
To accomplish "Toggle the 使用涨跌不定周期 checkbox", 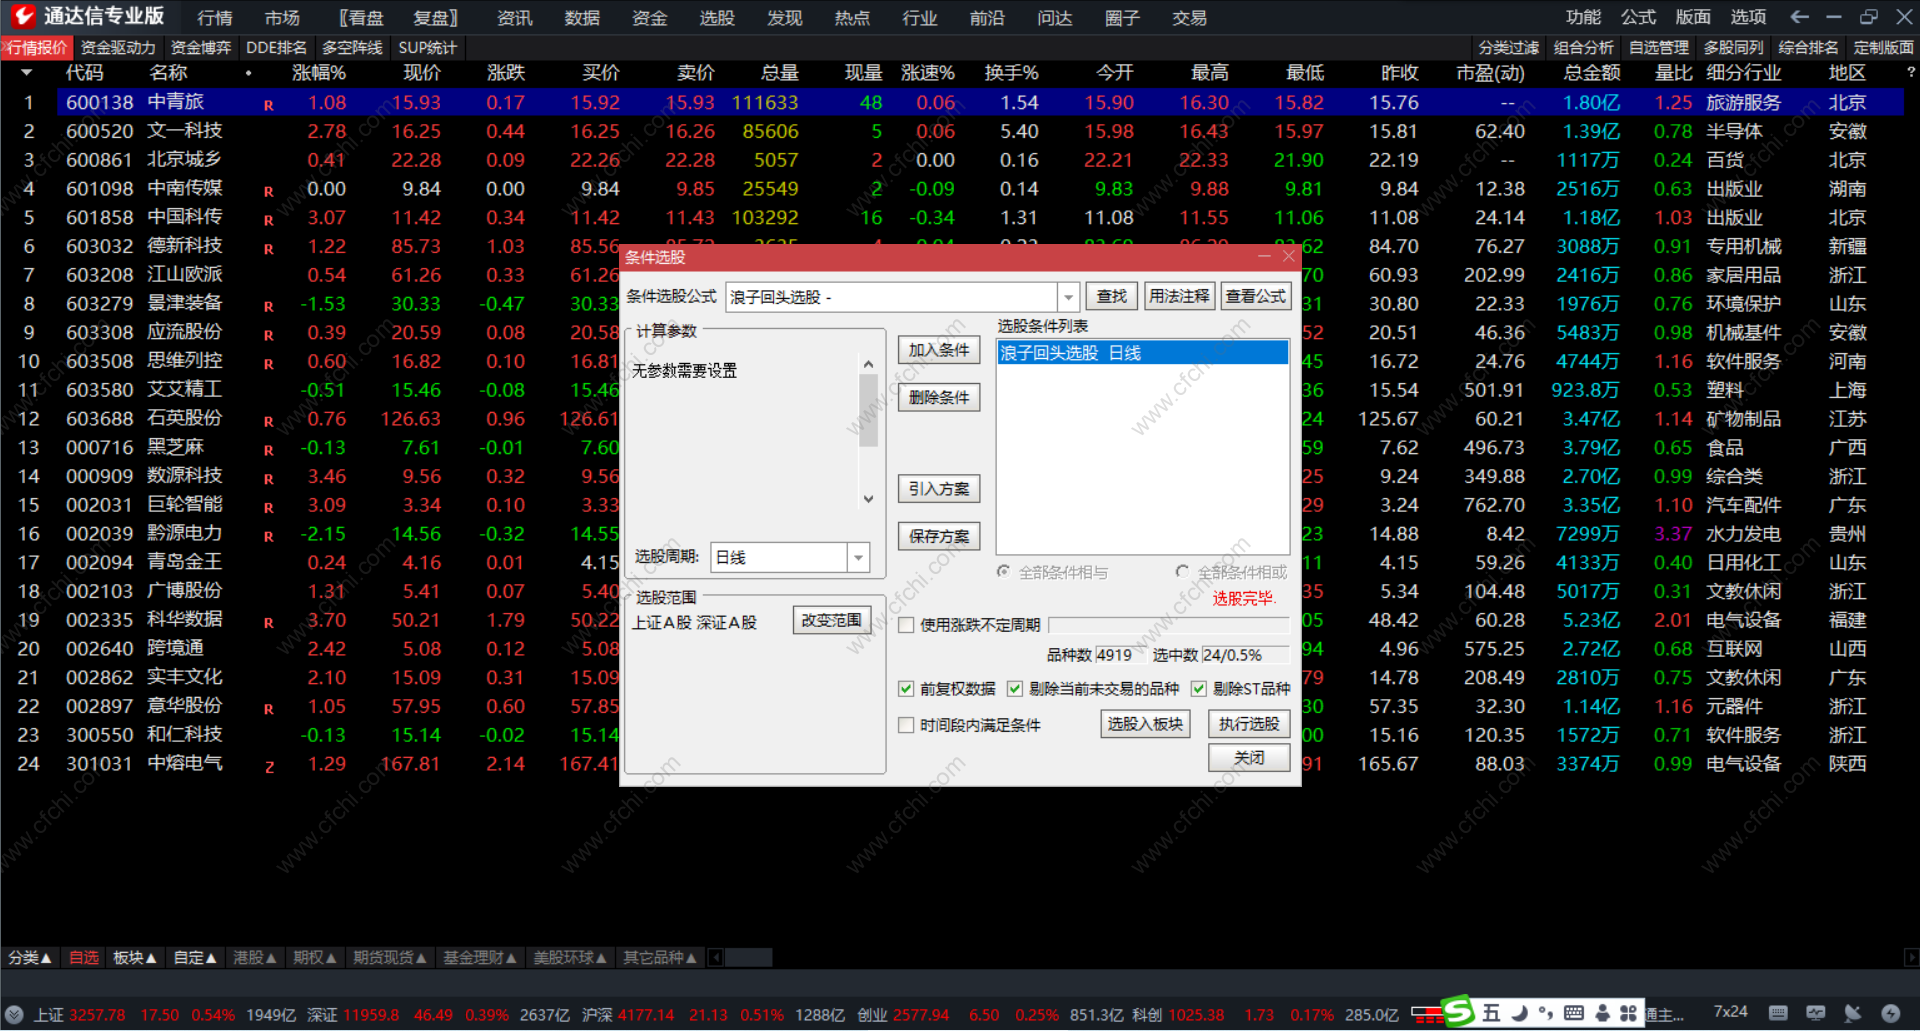I will point(906,625).
